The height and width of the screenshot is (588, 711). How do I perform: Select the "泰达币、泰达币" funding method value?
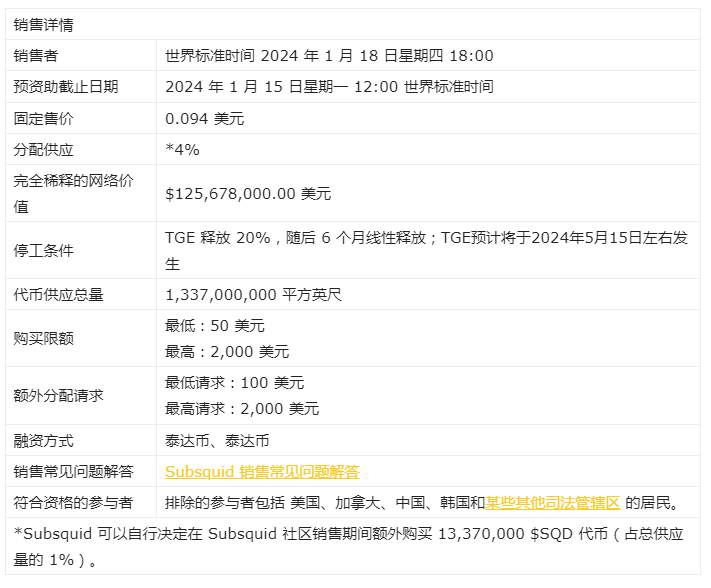(217, 440)
